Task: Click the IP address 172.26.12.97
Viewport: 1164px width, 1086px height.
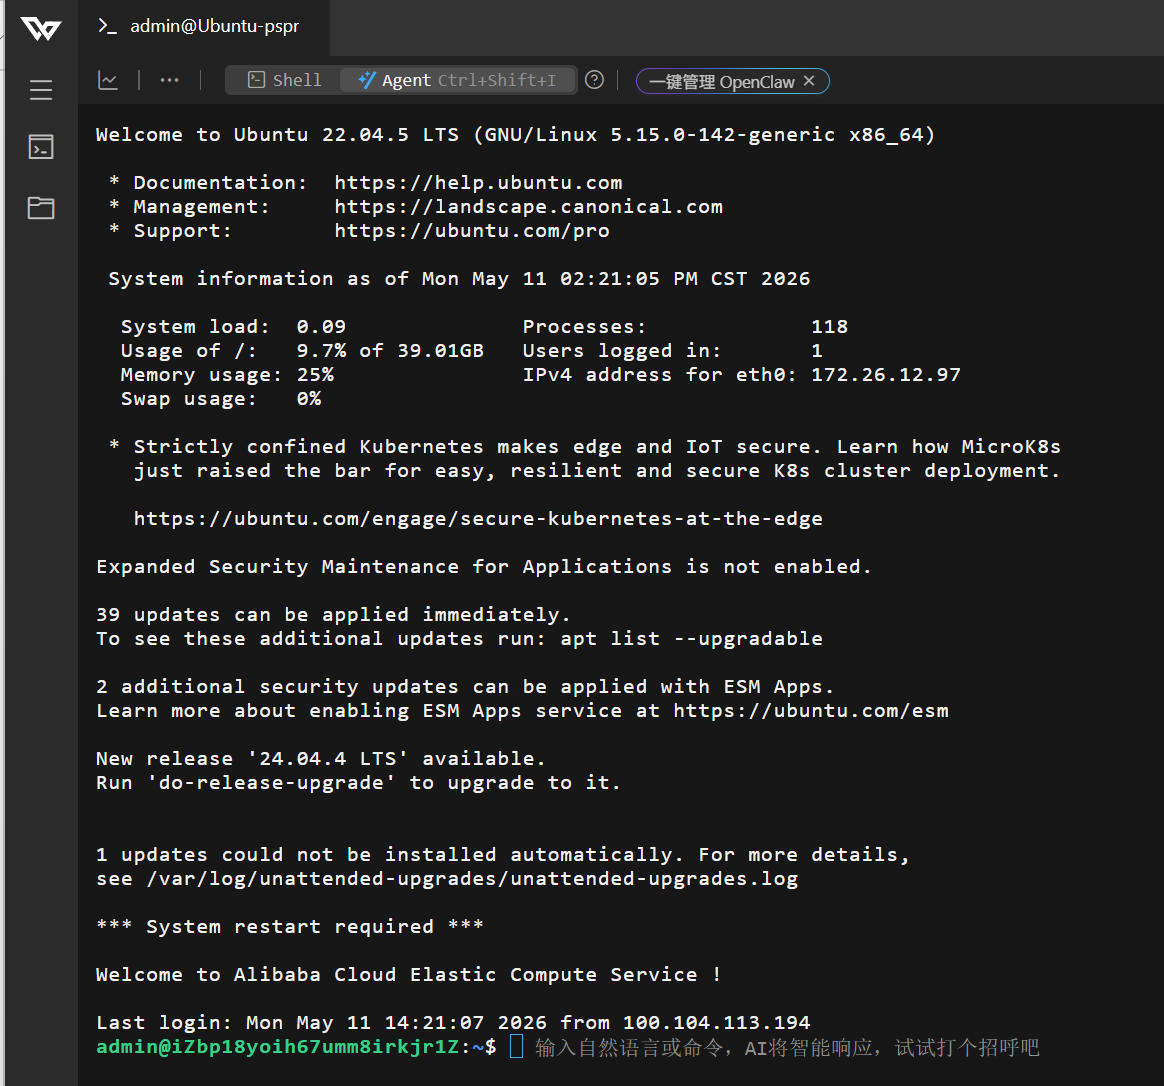Action: coord(886,374)
